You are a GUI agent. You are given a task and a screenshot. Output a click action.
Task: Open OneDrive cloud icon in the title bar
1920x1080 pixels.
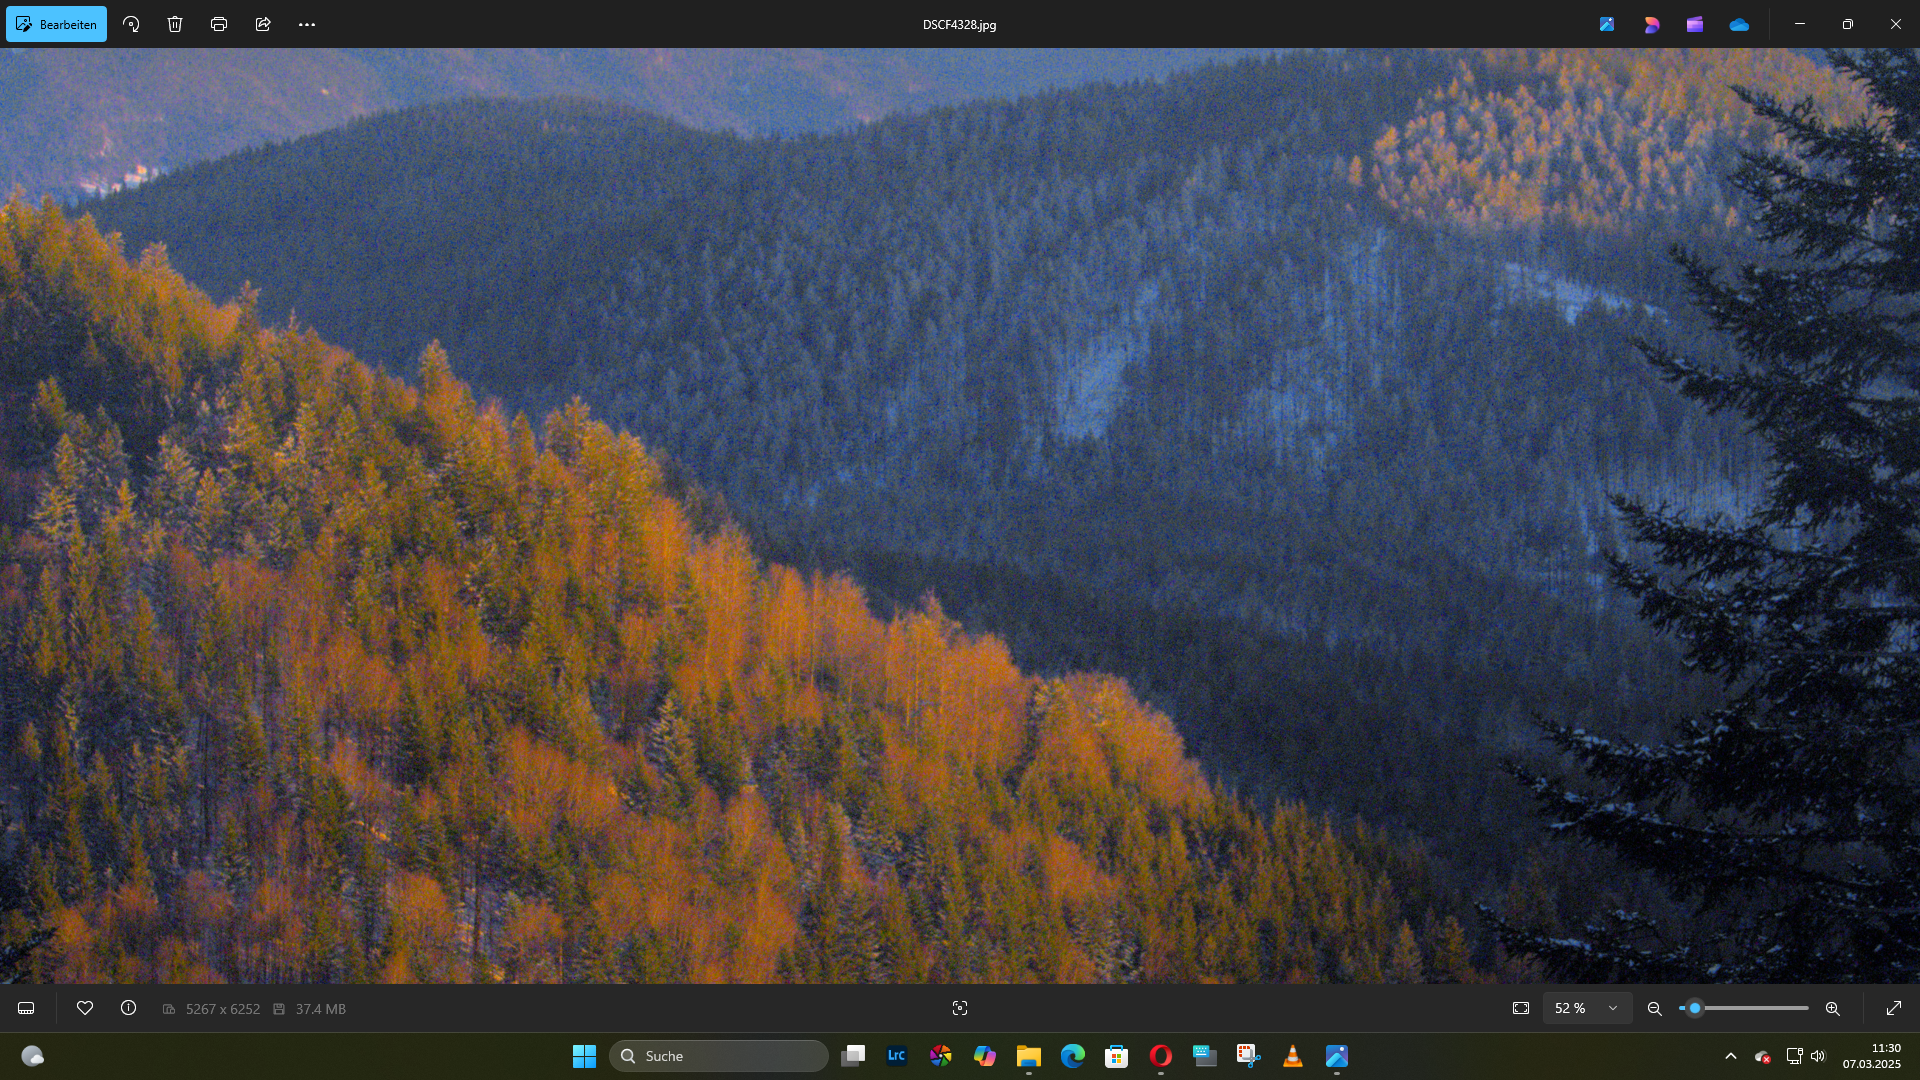(x=1739, y=24)
